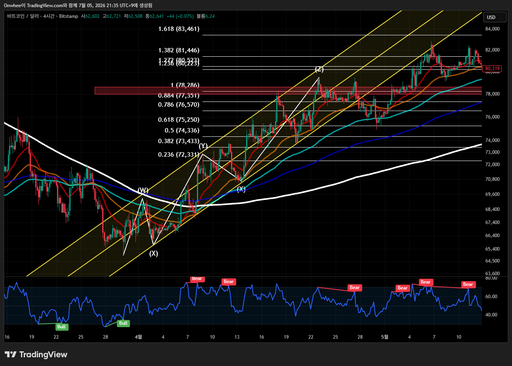The image size is (512, 366).
Task: Click the 13 date label on time axis
Action: pos(237,337)
